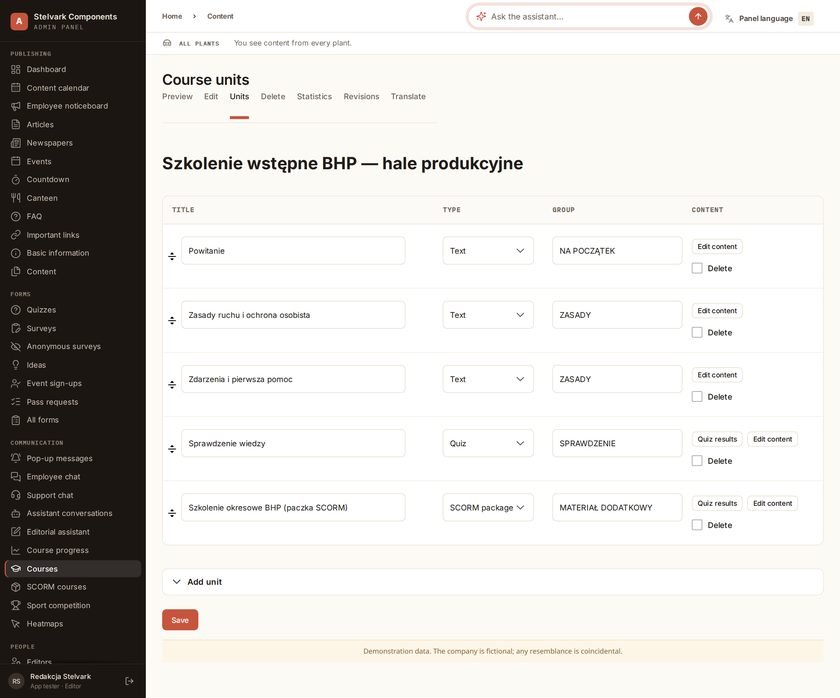Click the assistant send arrow button
Image resolution: width=840 pixels, height=698 pixels.
[x=698, y=17]
